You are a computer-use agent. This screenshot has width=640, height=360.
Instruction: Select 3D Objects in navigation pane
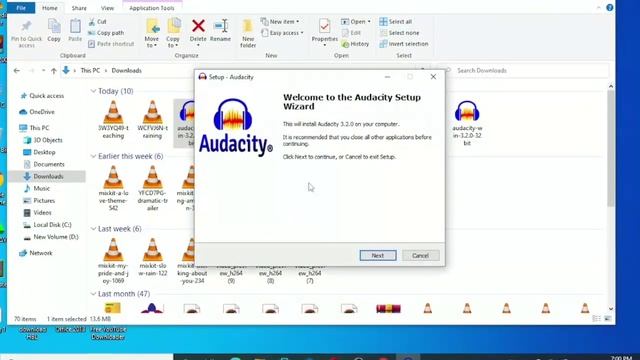tap(48, 140)
